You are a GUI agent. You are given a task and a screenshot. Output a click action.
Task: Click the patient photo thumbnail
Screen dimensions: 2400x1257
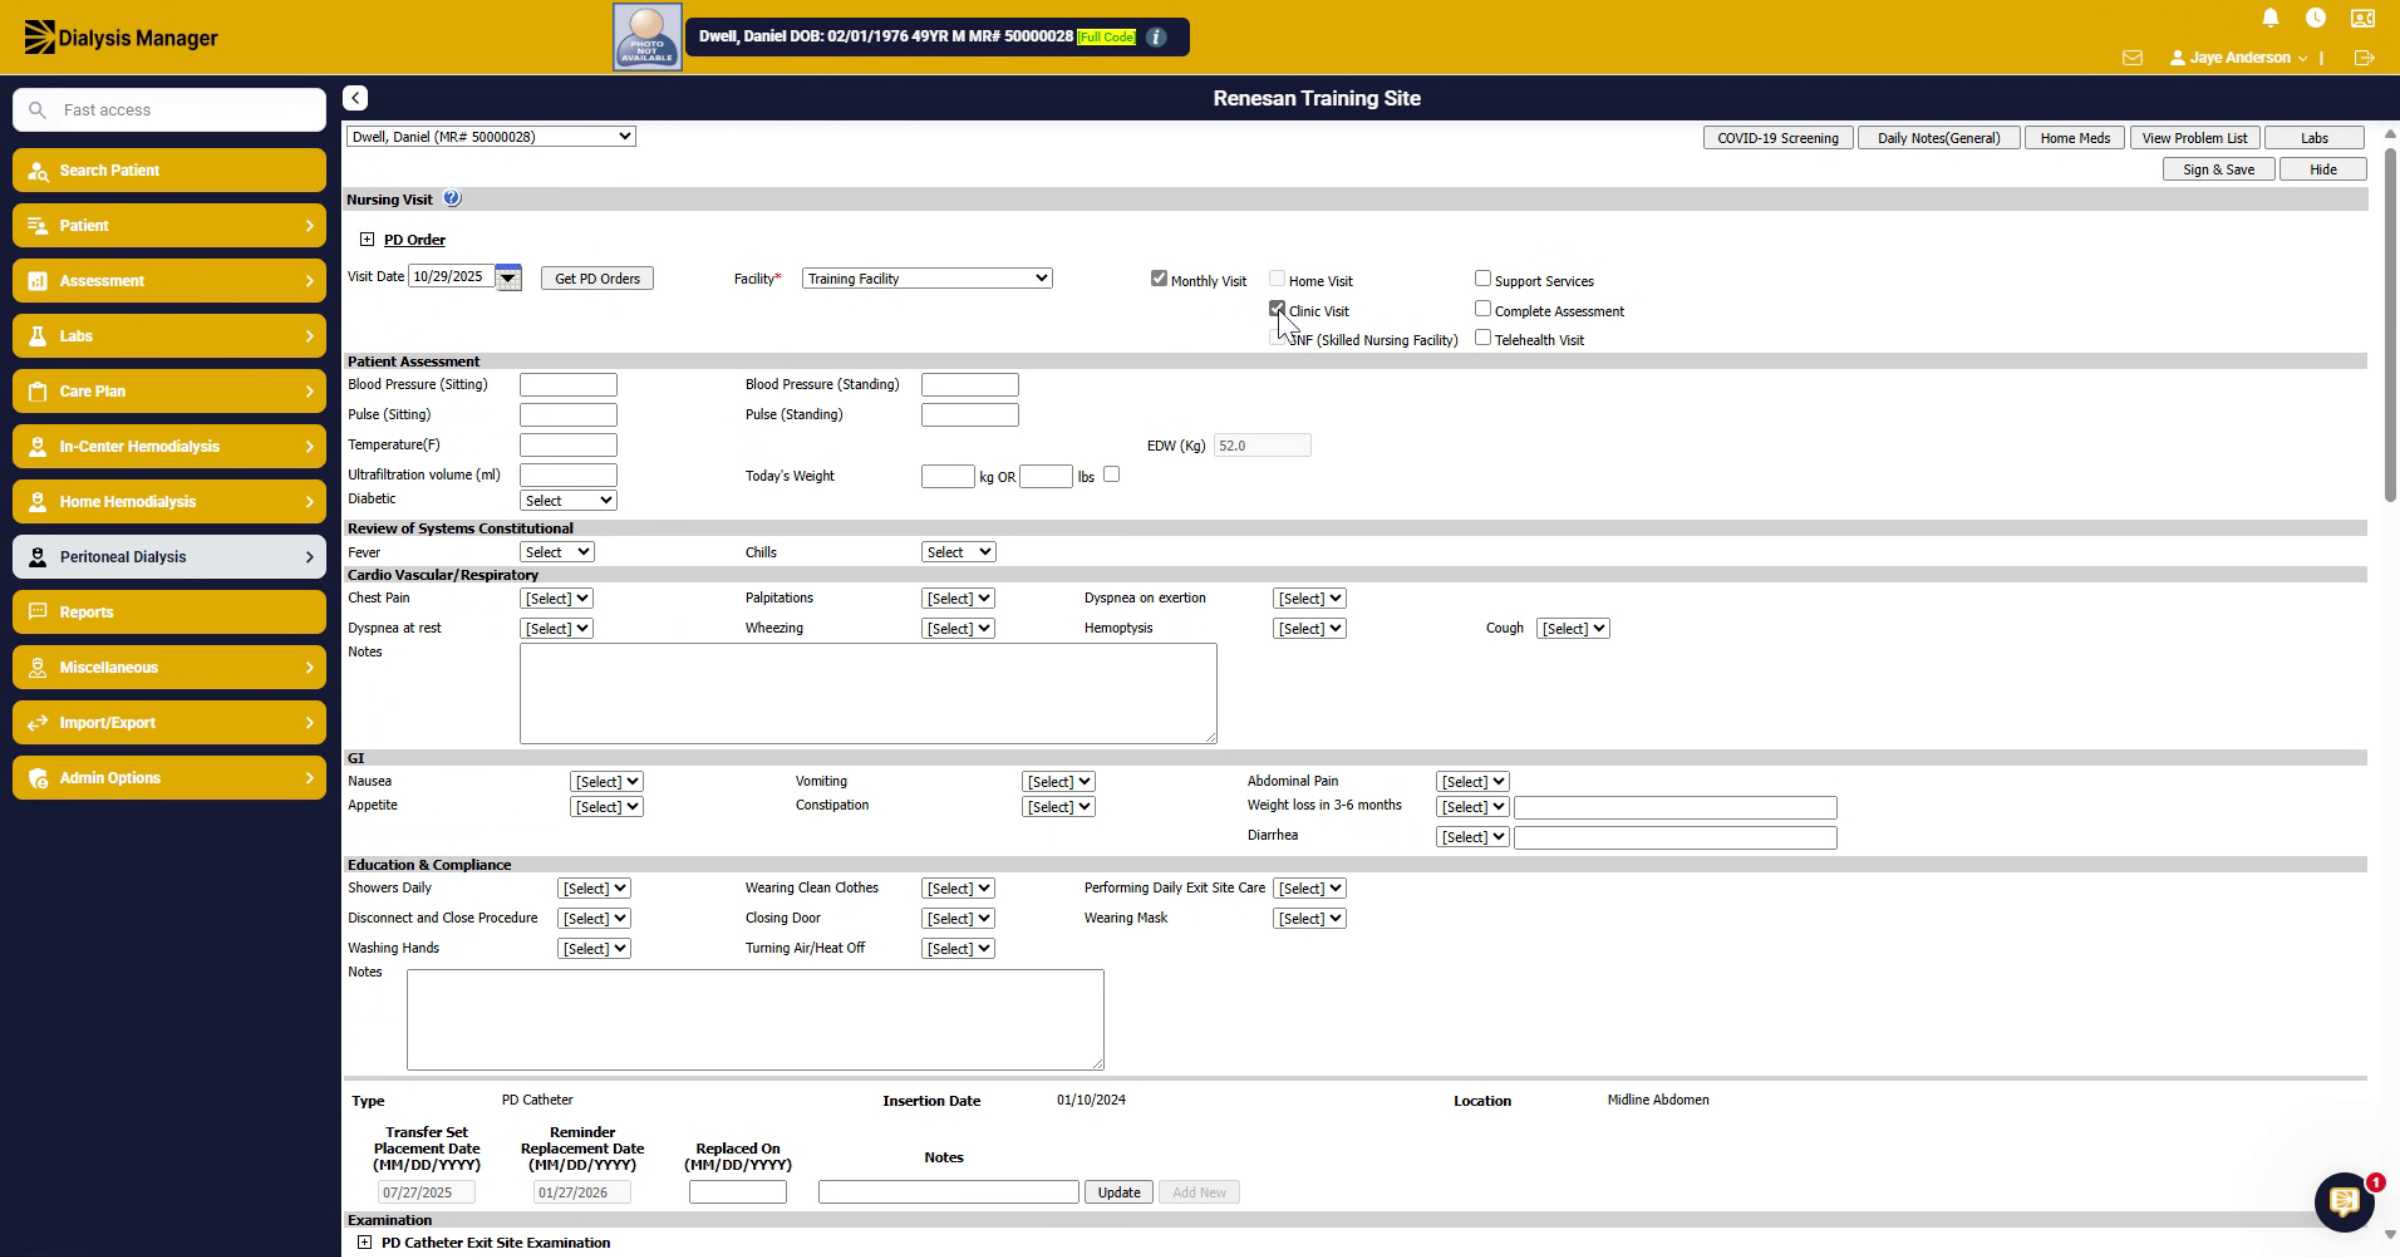tap(647, 37)
